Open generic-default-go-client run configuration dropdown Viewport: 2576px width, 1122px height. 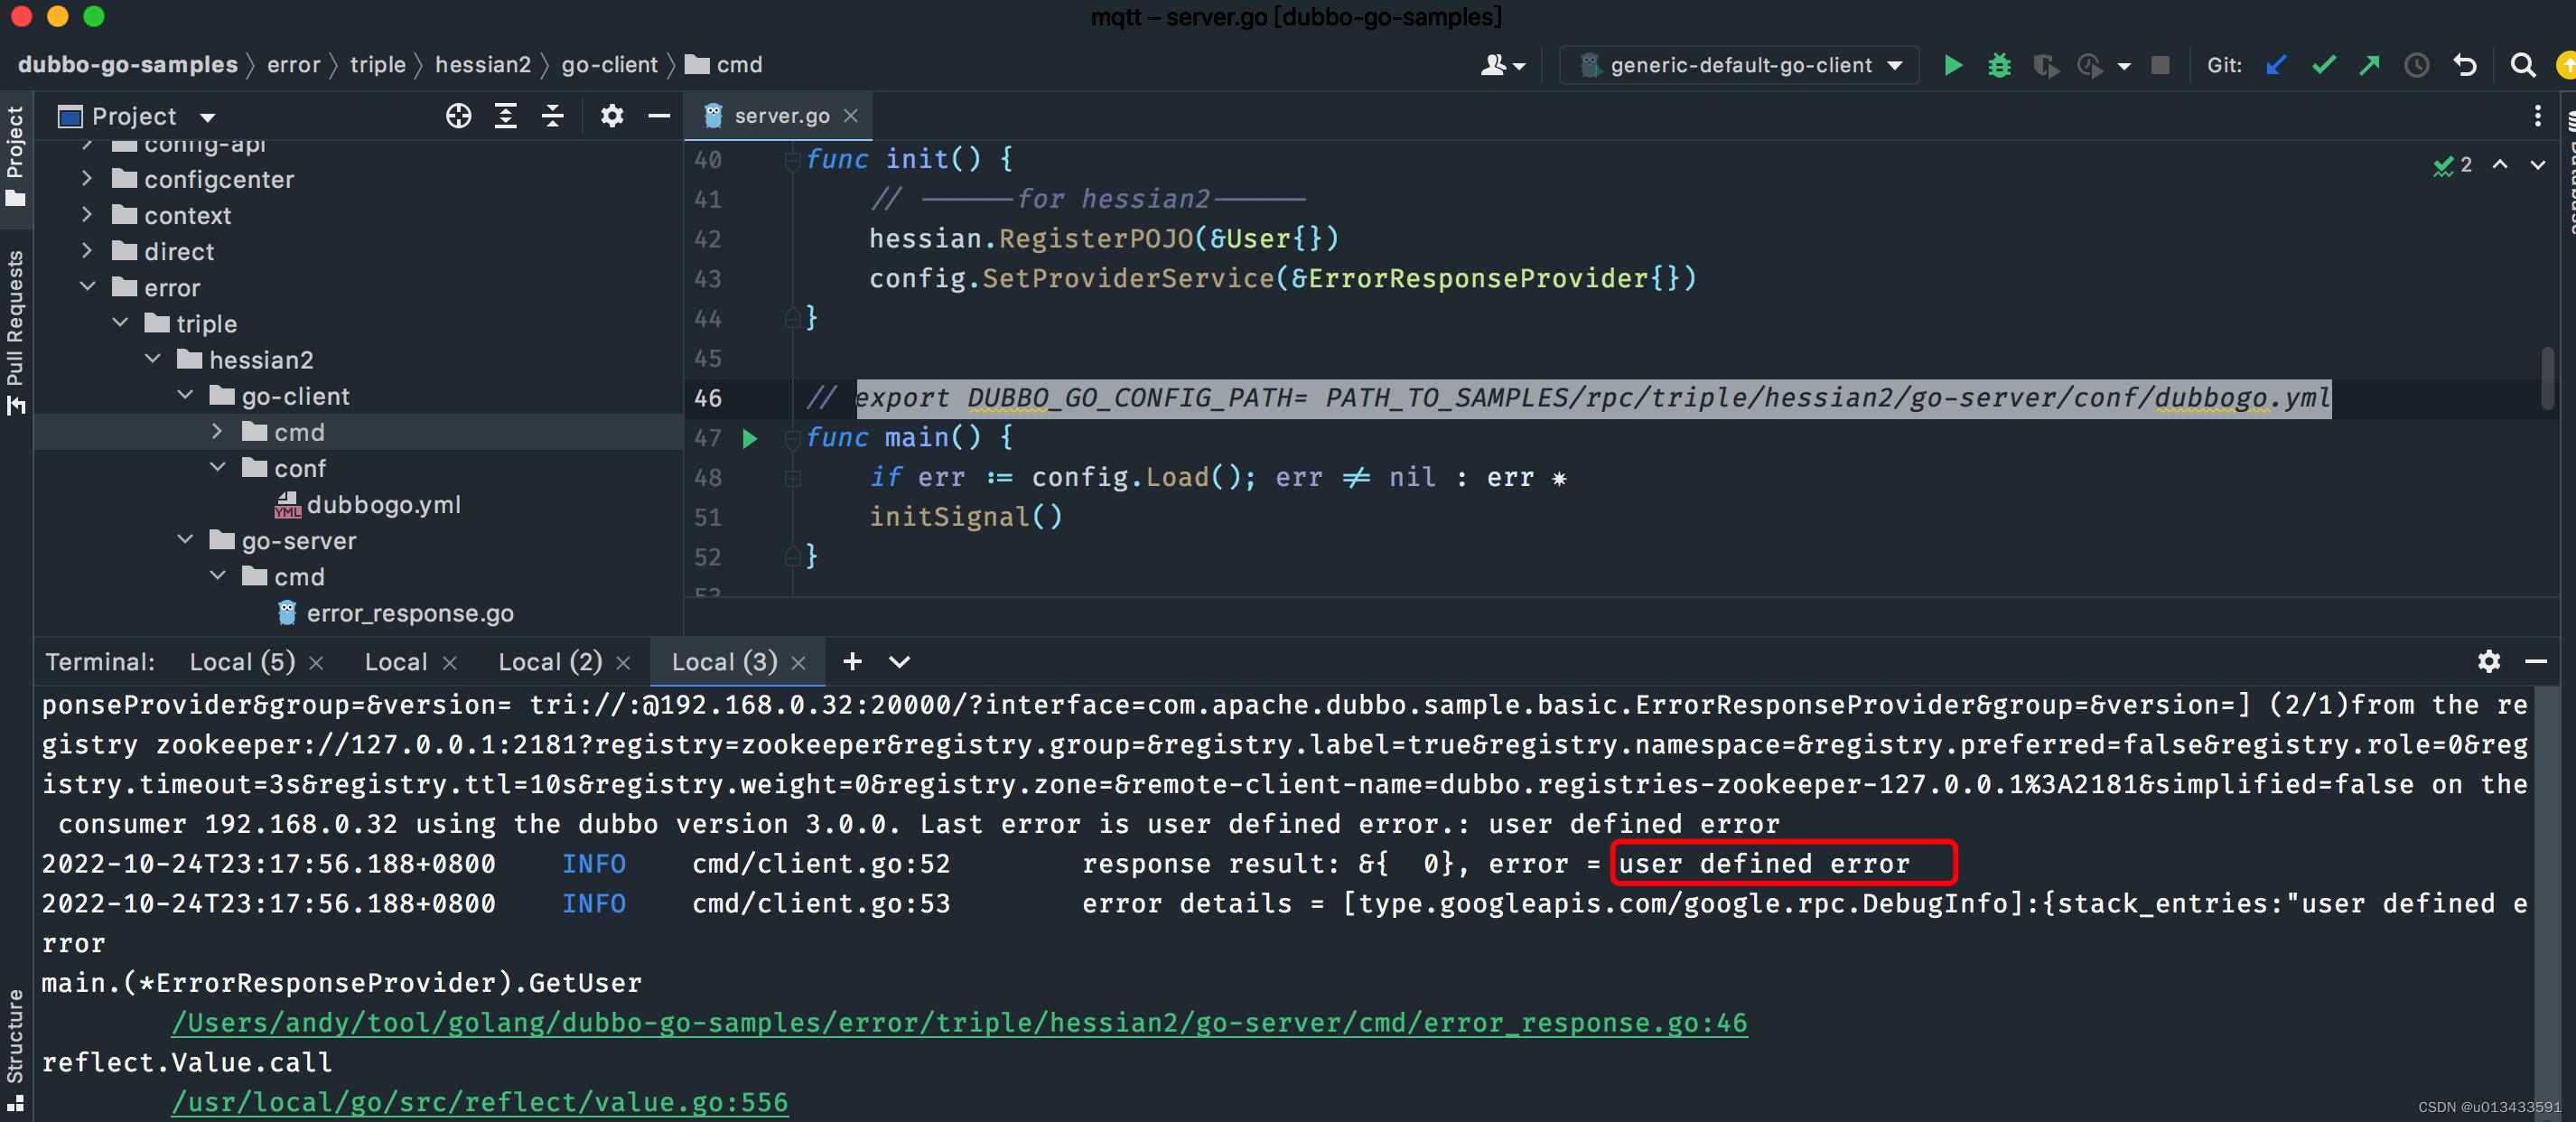pos(1740,66)
